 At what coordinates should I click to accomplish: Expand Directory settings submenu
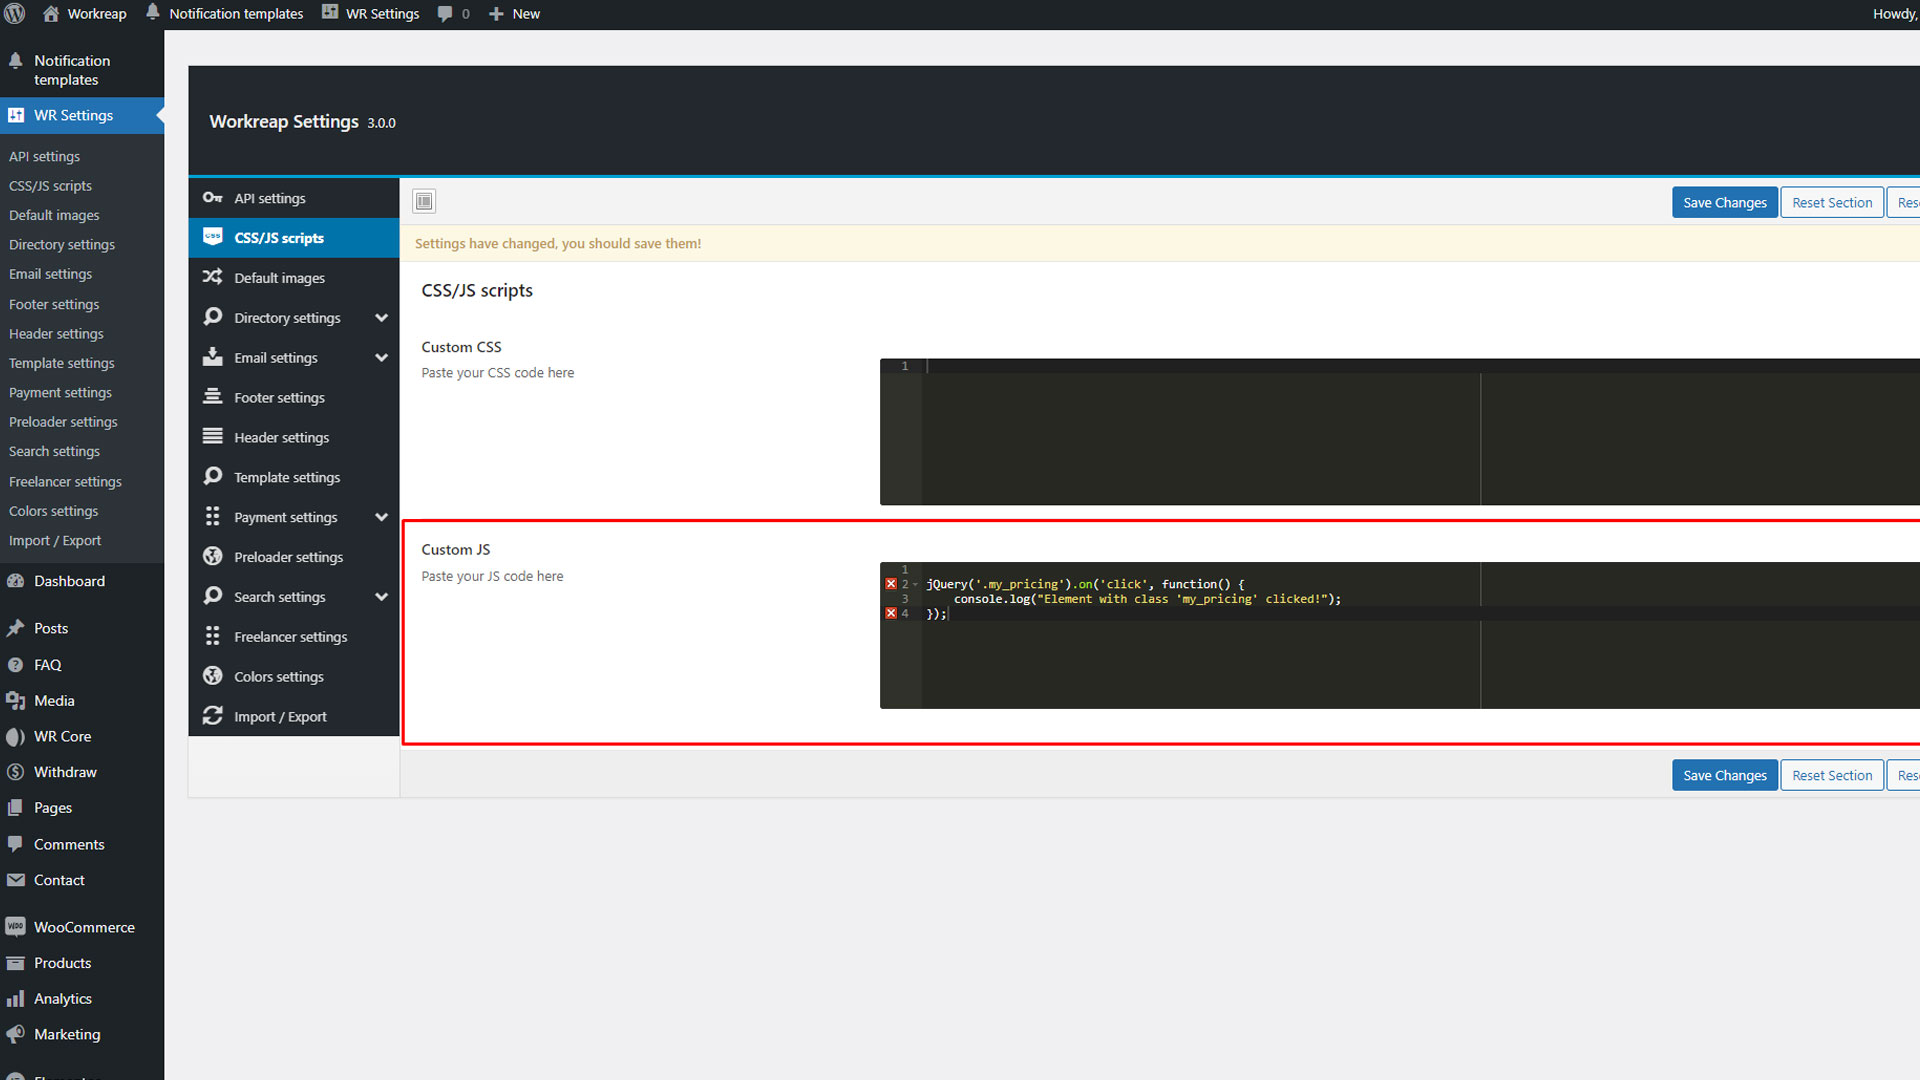(381, 318)
